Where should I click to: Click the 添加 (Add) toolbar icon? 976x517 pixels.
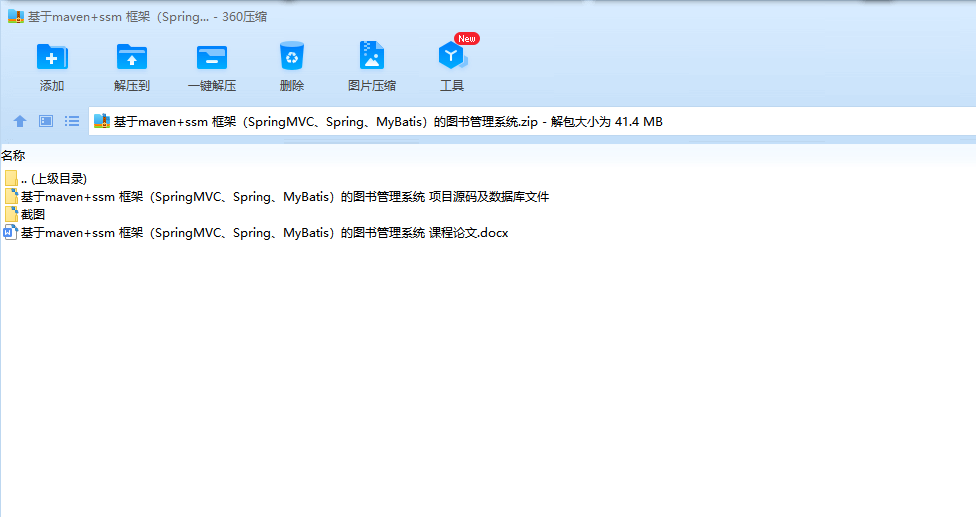pyautogui.click(x=52, y=57)
